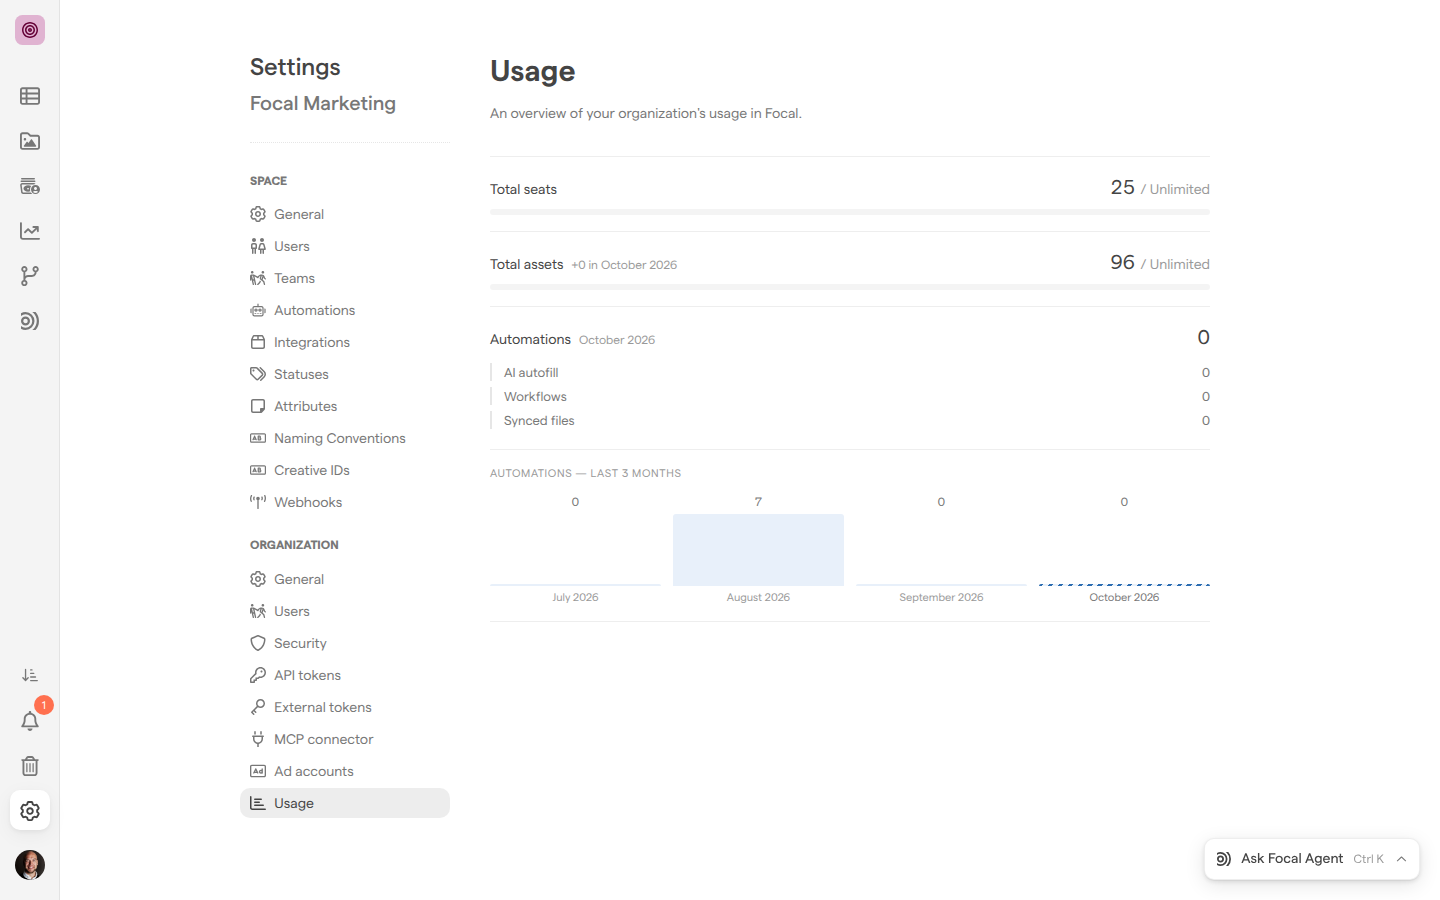
Task: Select Attributes in the settings menu
Action: pos(345,406)
